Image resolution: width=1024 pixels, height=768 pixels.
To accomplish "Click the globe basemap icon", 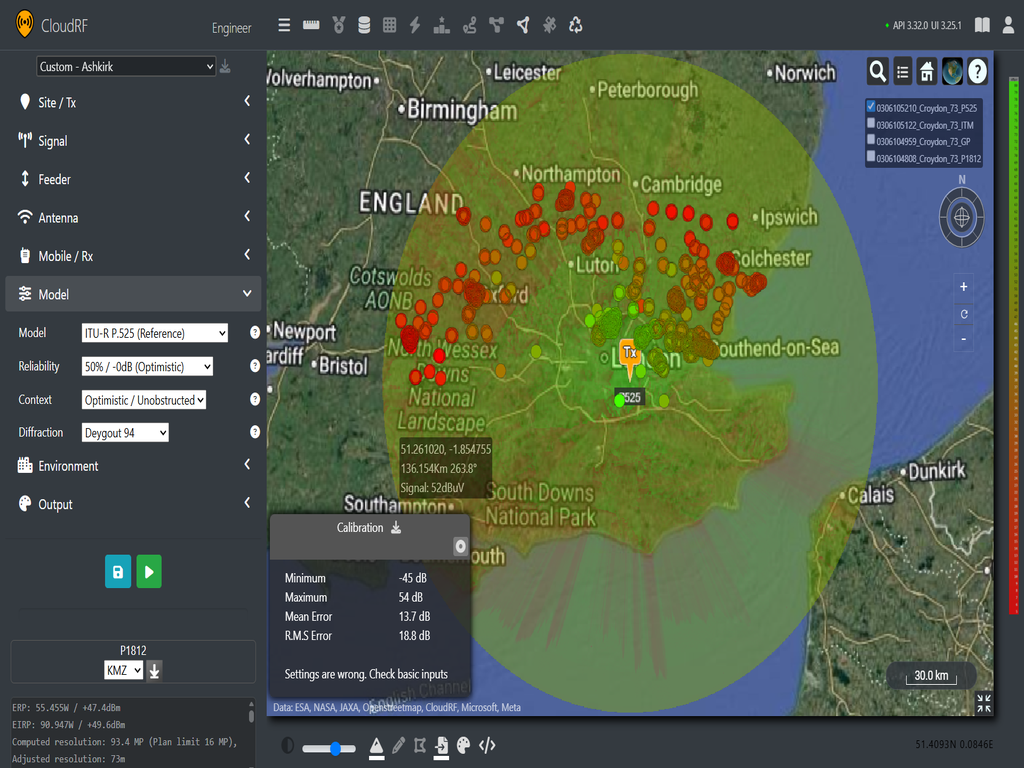I will click(x=951, y=71).
